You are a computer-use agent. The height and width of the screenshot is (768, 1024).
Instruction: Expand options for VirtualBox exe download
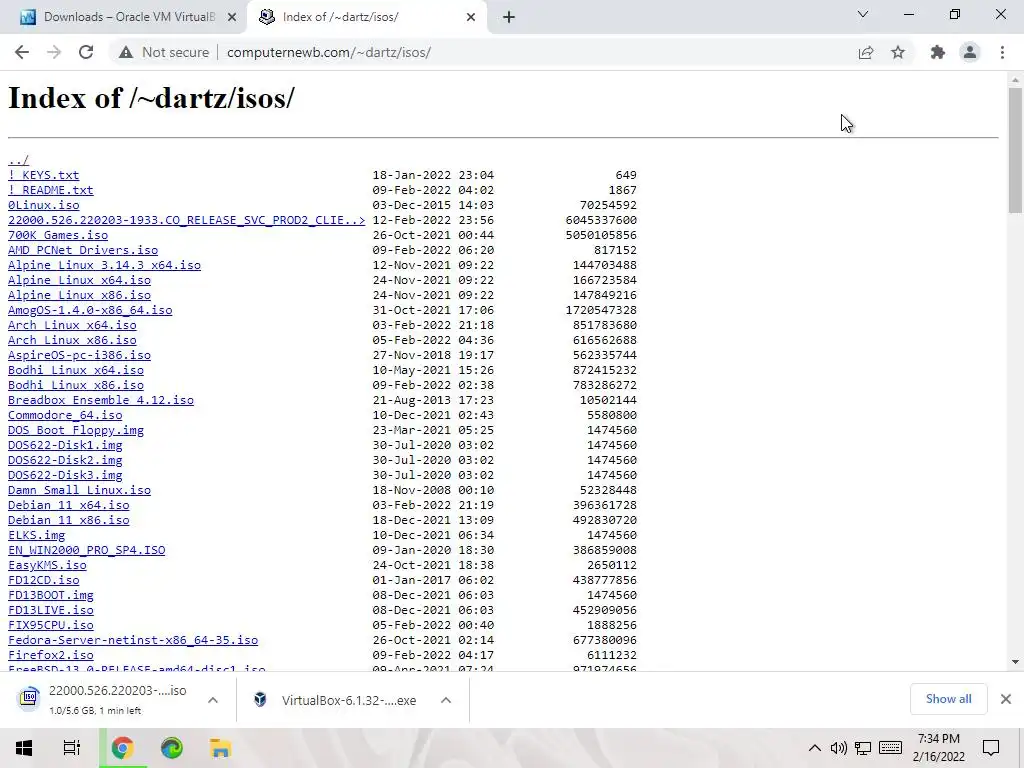tap(446, 700)
